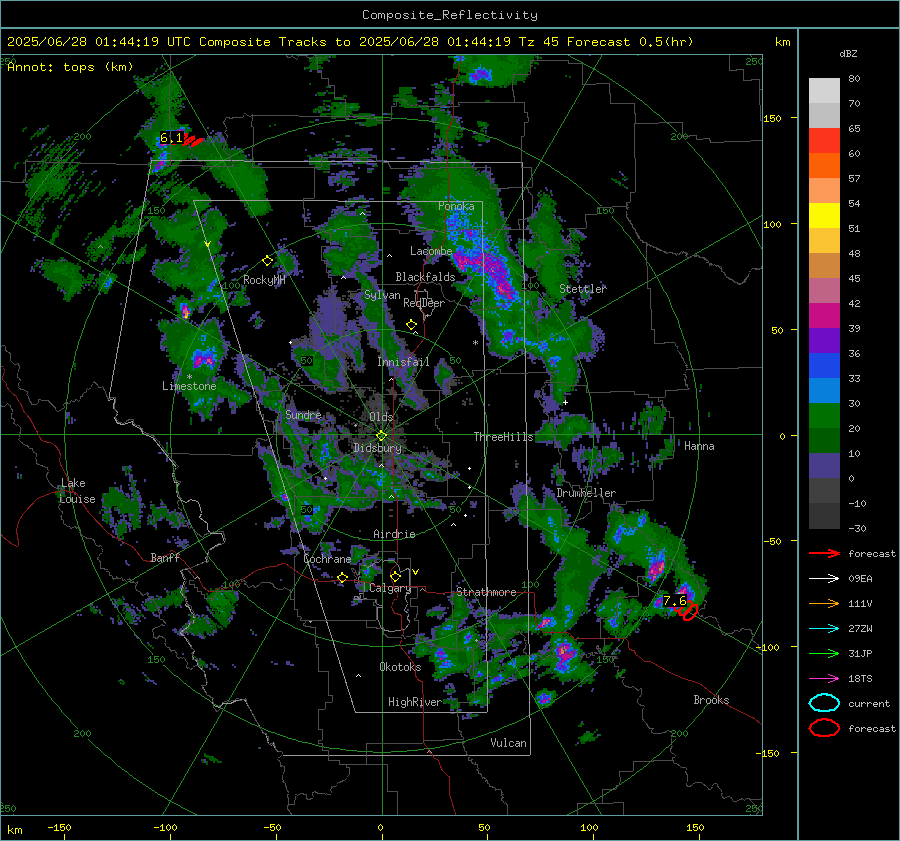Select the yellow swatch between 54 and 51

point(824,216)
